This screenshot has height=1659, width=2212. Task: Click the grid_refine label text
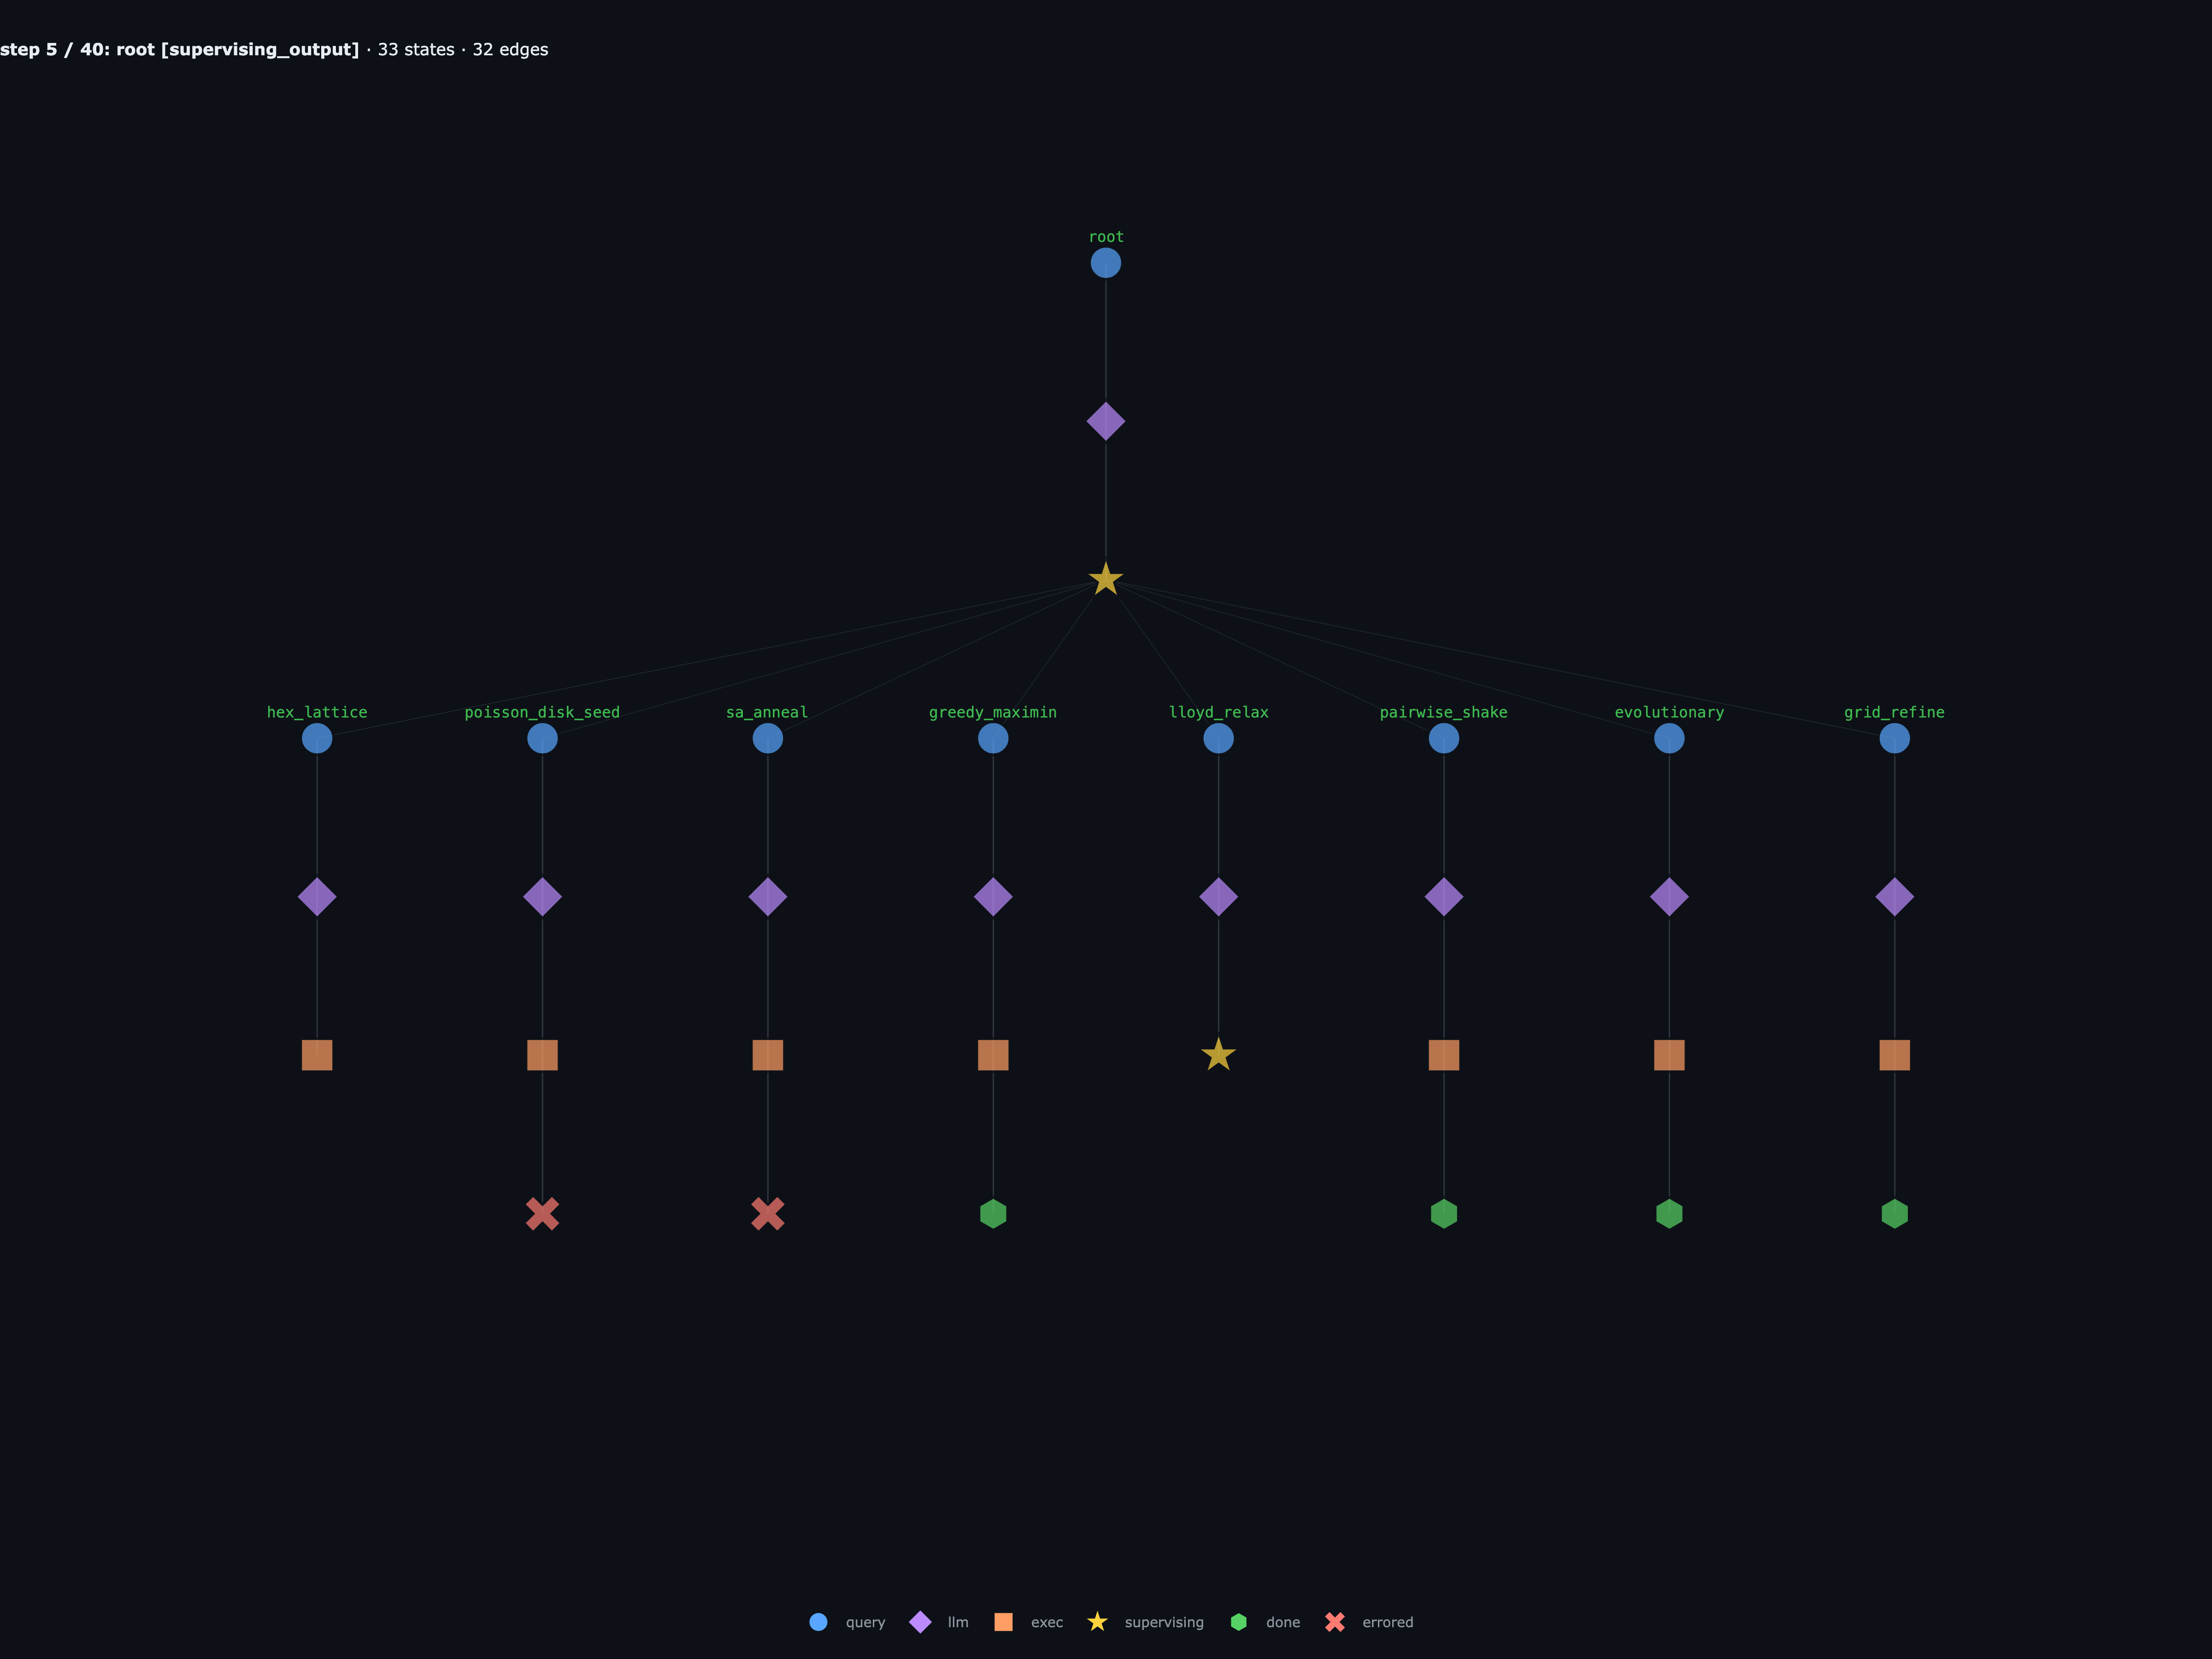(x=1894, y=712)
